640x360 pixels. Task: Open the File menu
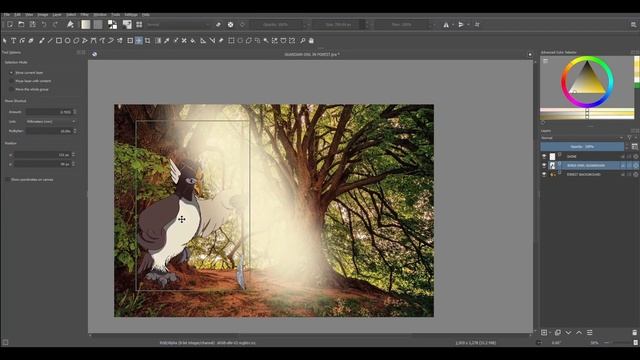point(7,15)
